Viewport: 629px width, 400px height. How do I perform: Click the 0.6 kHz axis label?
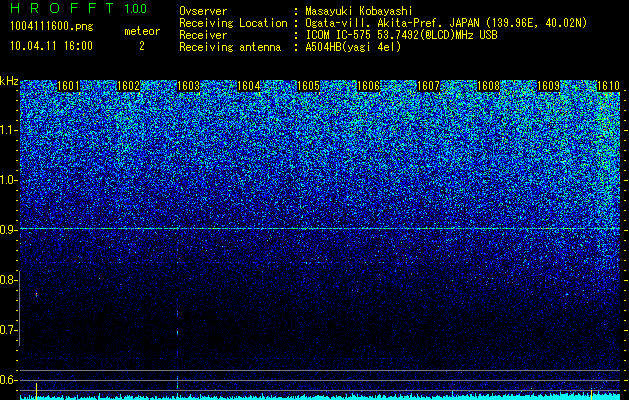click(7, 380)
